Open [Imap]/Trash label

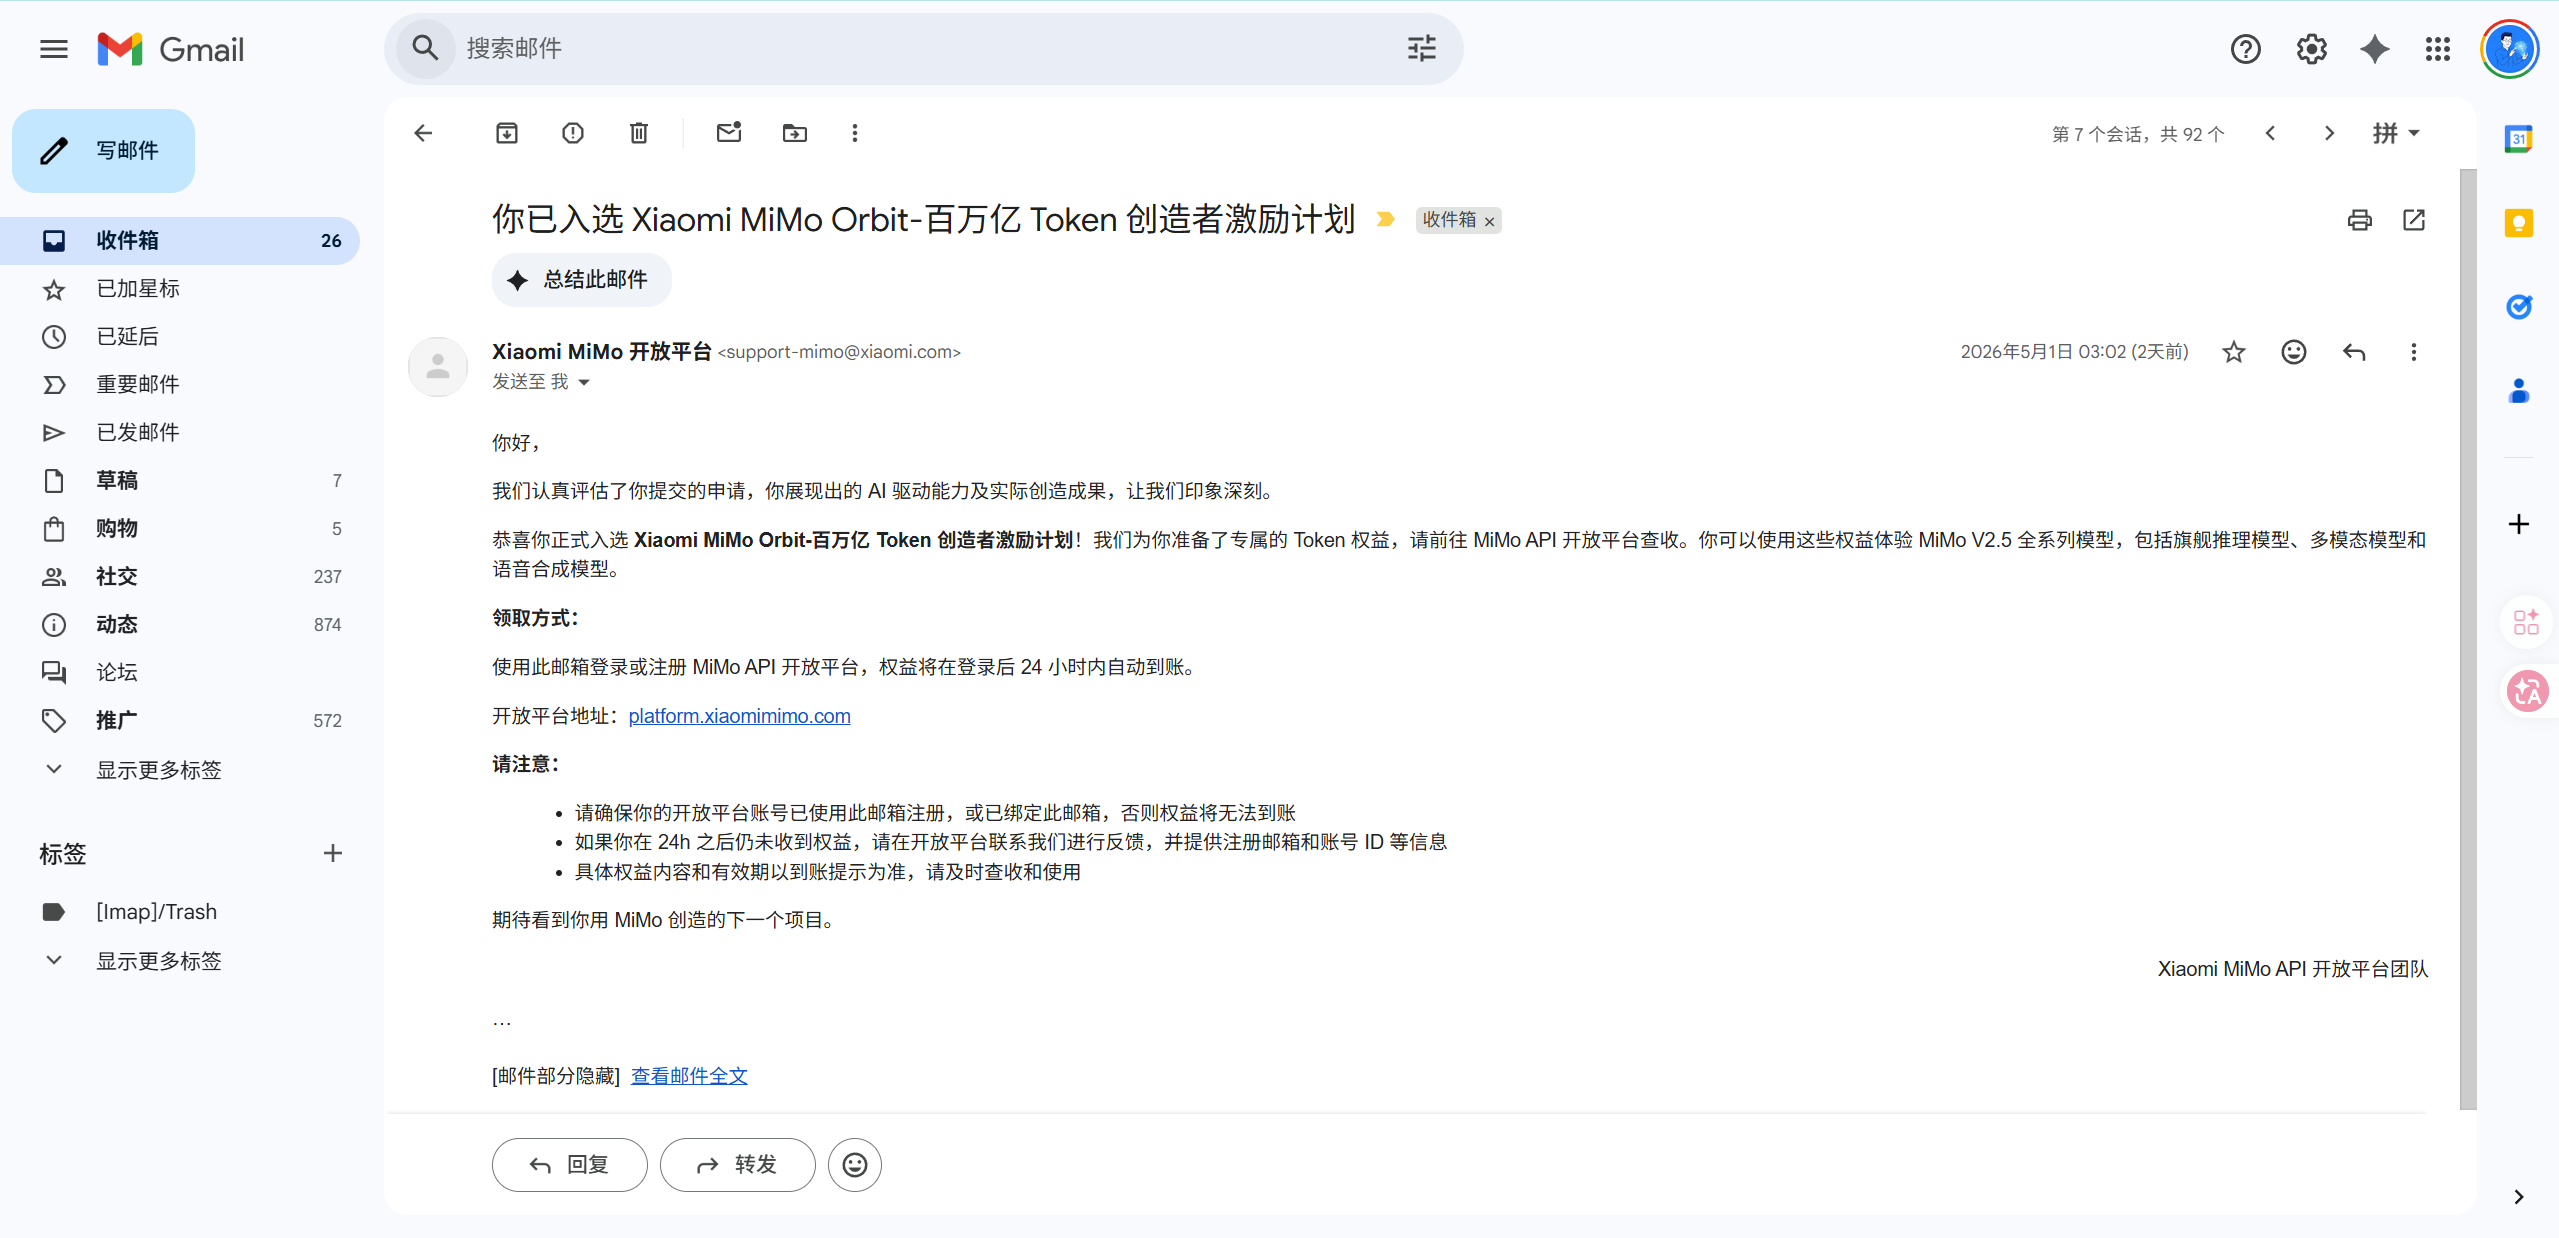click(180, 912)
